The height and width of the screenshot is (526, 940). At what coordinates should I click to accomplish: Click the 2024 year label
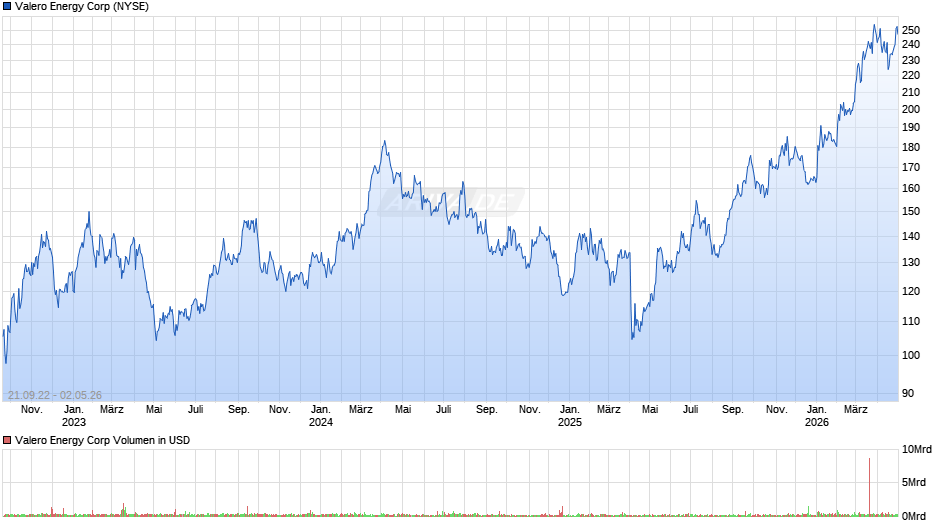[x=321, y=422]
